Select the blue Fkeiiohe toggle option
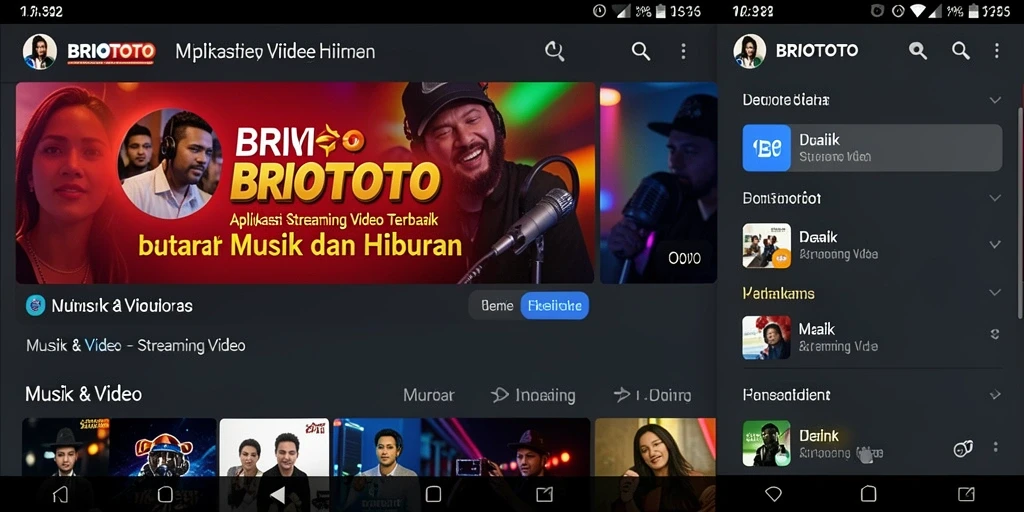The height and width of the screenshot is (512, 1024). [554, 306]
